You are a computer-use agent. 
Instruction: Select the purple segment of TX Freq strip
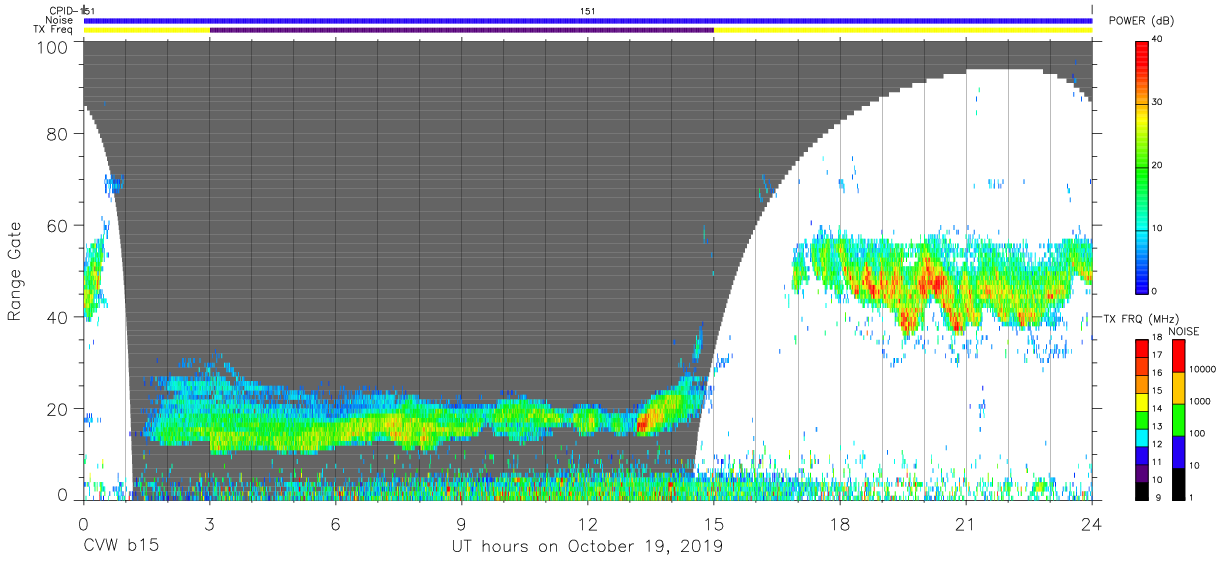point(462,30)
